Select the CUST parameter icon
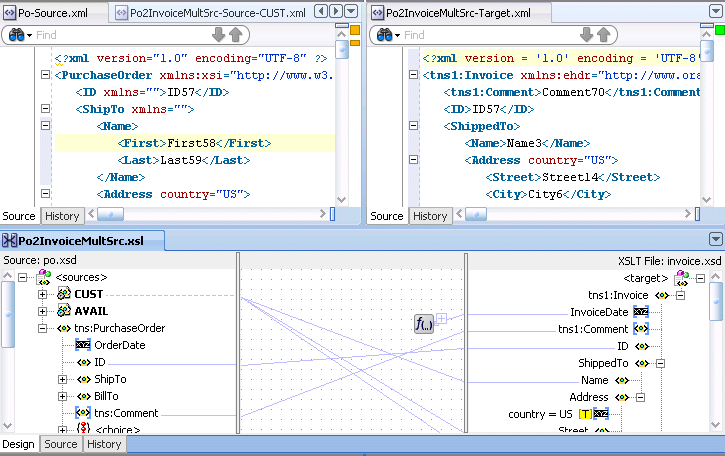 (x=64, y=294)
